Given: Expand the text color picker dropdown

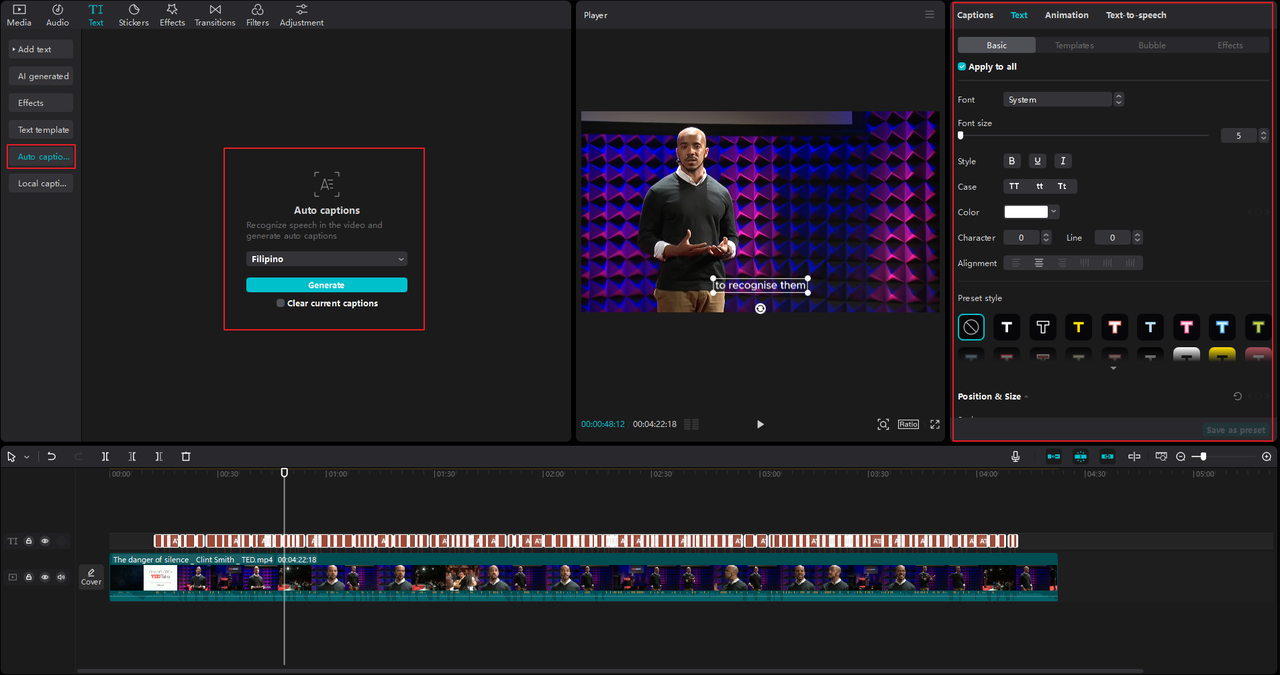Looking at the screenshot, I should tap(1054, 212).
